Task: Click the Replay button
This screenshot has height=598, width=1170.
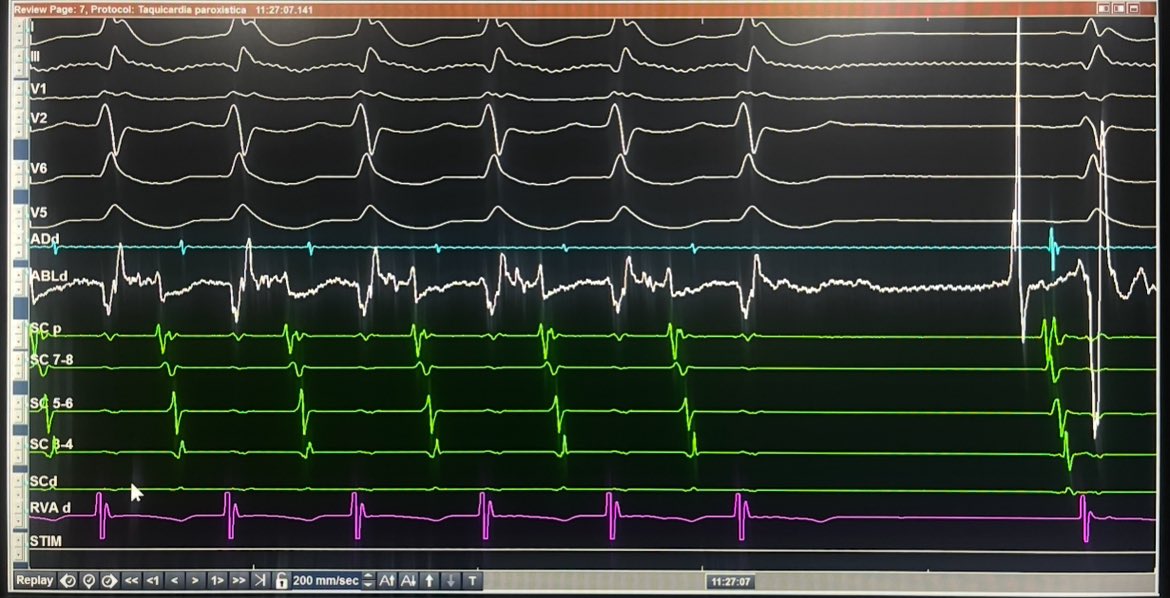Action: point(34,580)
